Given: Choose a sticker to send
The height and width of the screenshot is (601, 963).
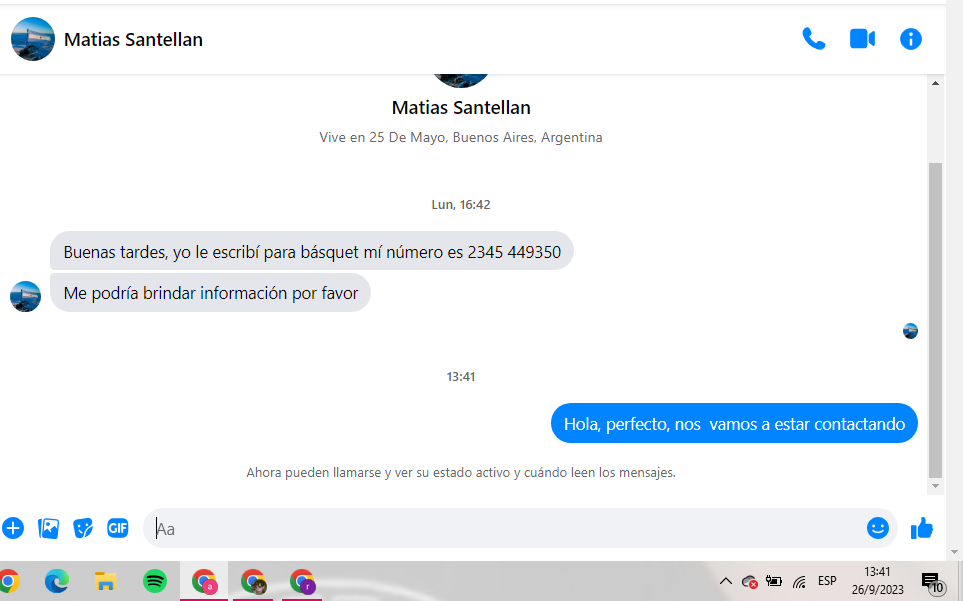Looking at the screenshot, I should pos(83,528).
